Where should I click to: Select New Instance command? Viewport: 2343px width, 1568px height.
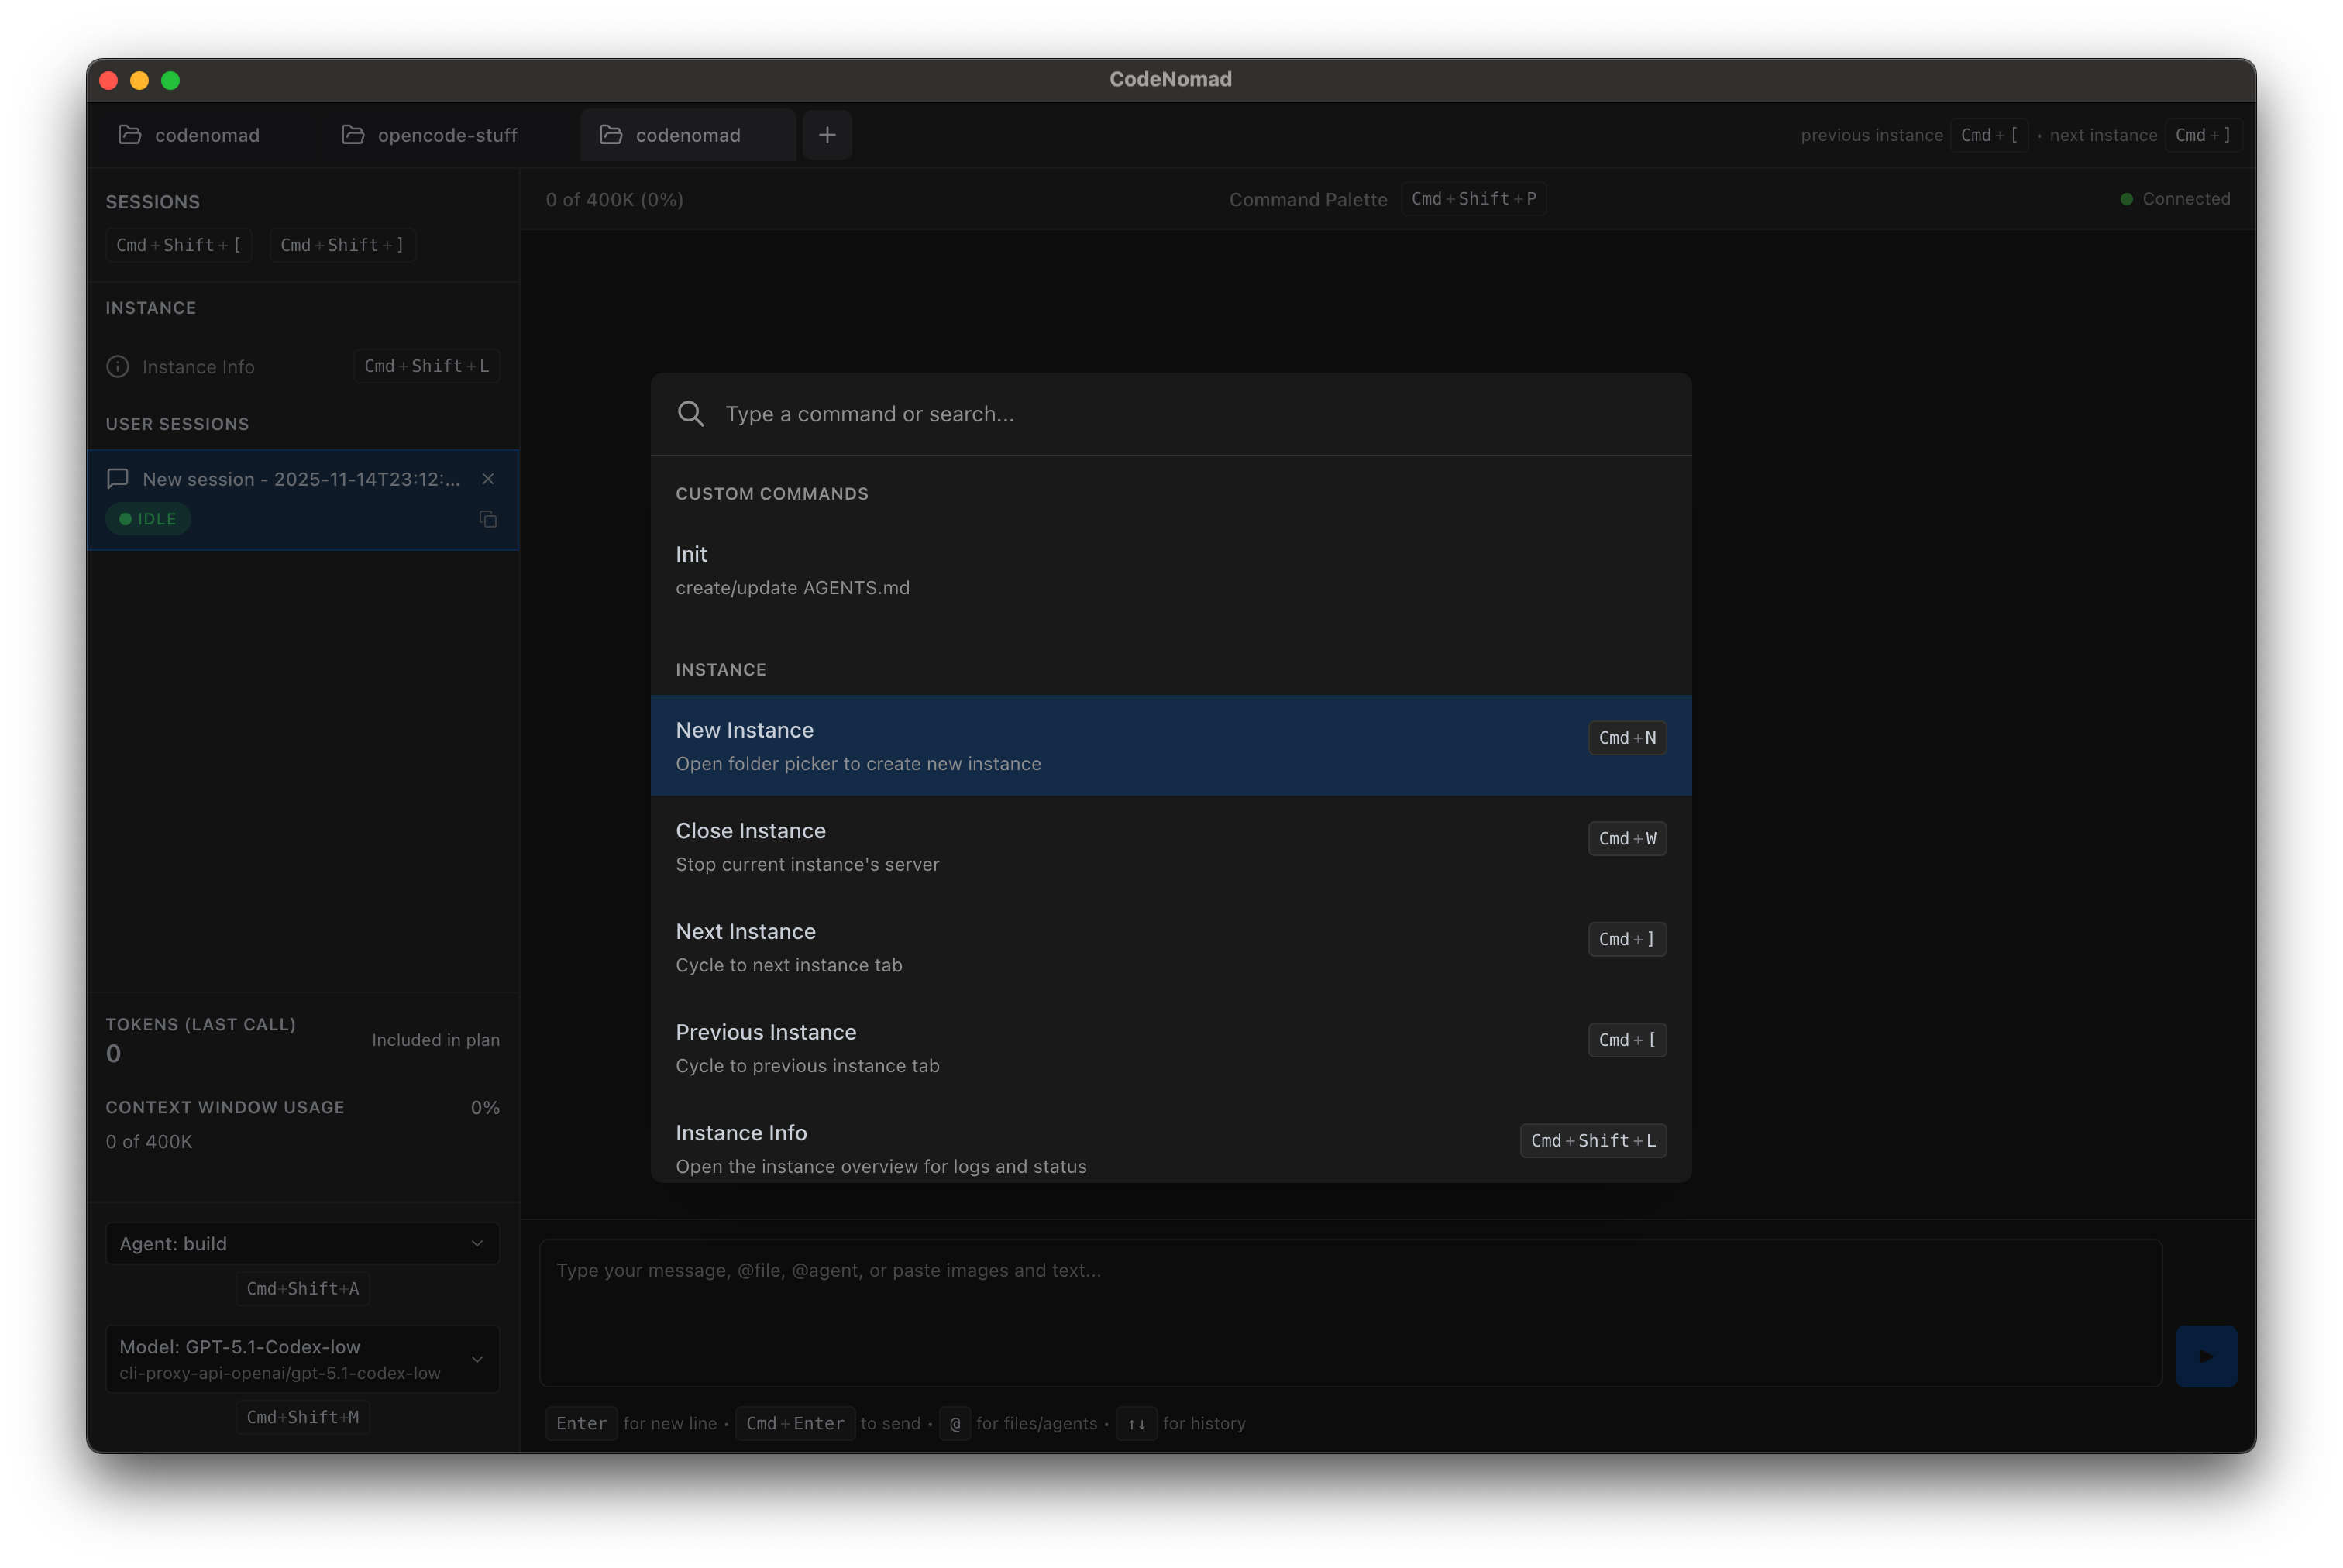tap(1170, 746)
